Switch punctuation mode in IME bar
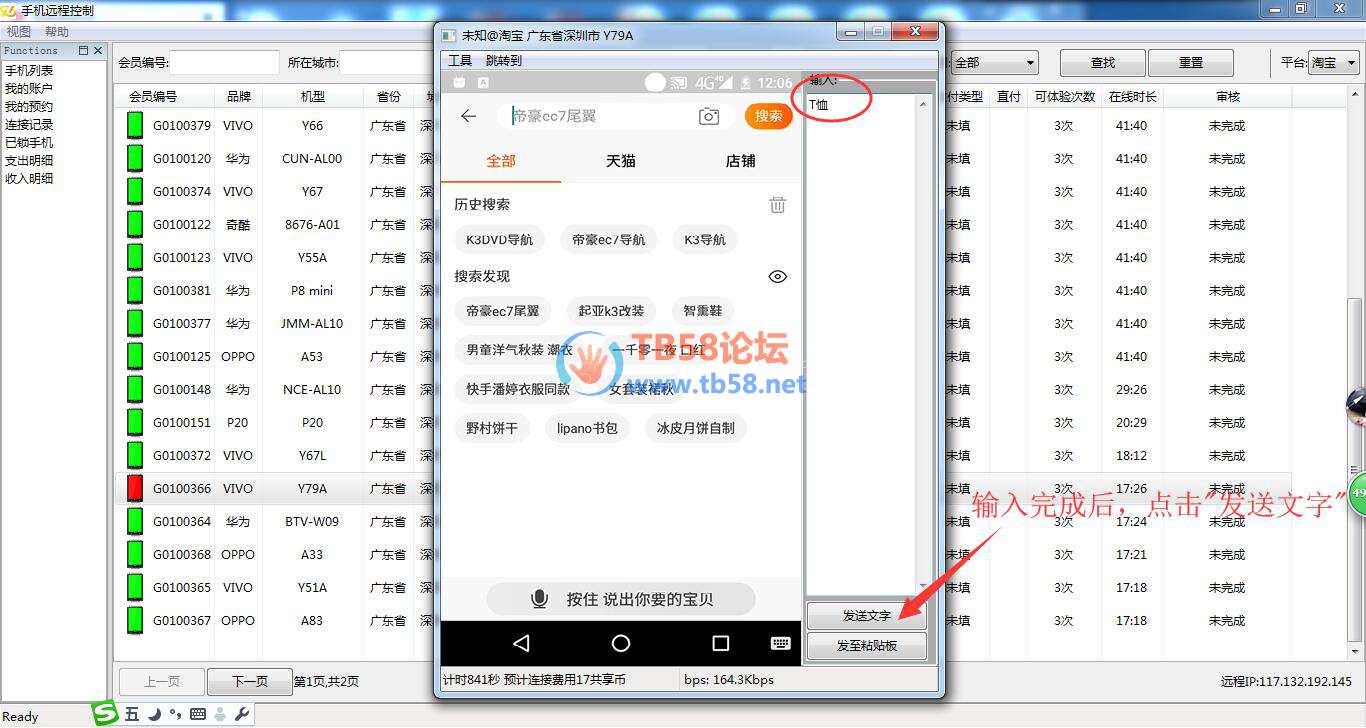Viewport: 1366px width, 728px height. [175, 714]
